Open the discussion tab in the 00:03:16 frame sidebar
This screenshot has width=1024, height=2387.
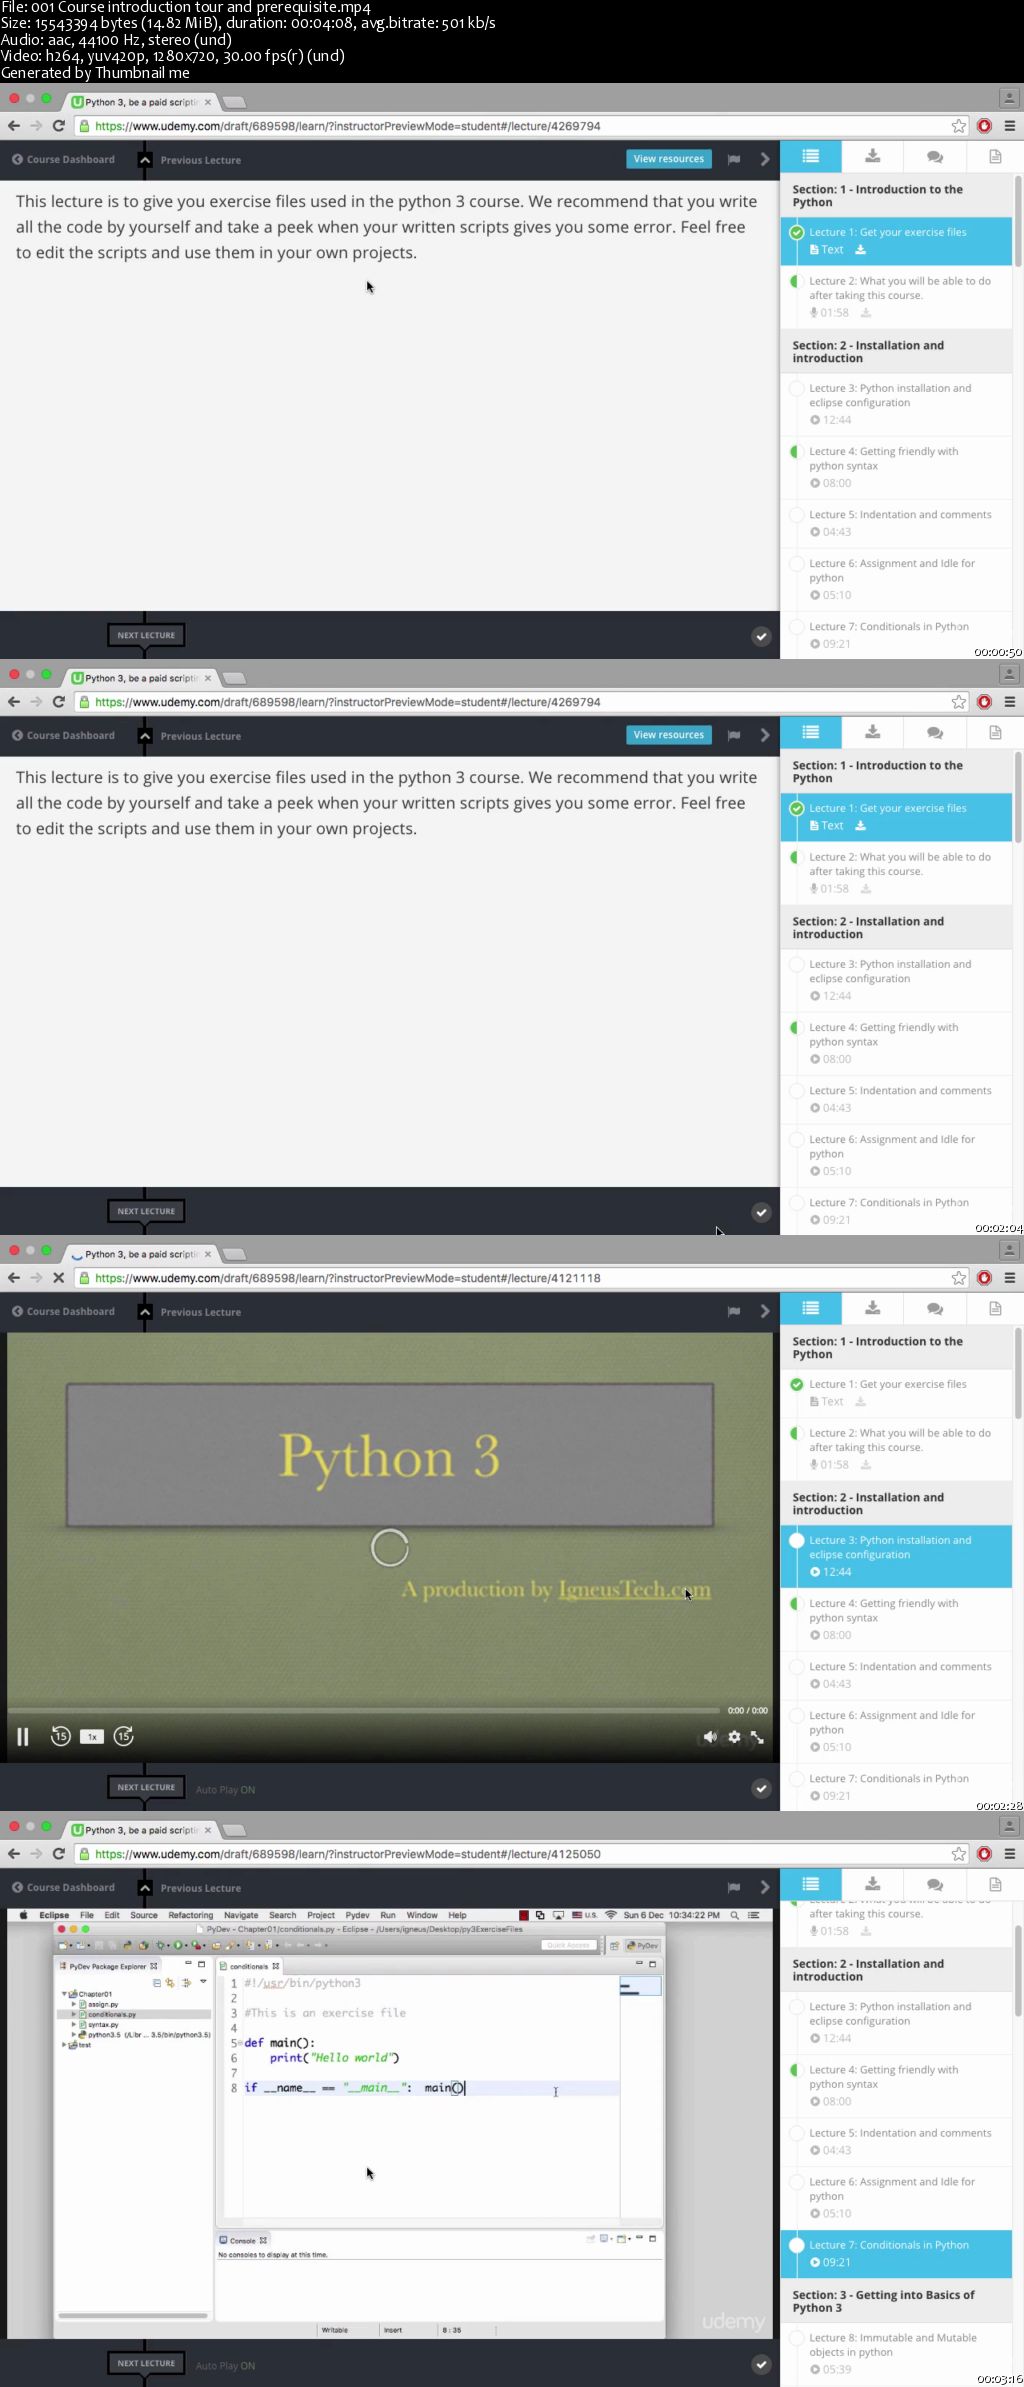935,1884
